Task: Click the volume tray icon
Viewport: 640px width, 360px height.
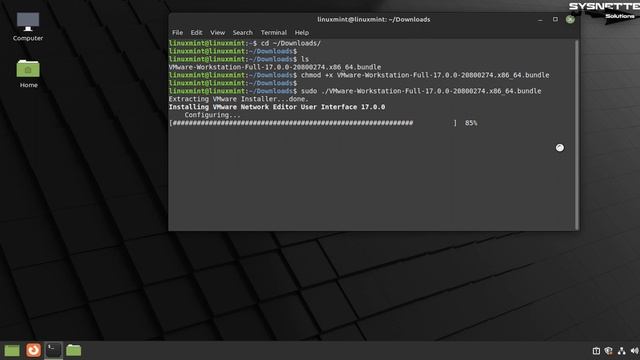Action: pos(634,351)
